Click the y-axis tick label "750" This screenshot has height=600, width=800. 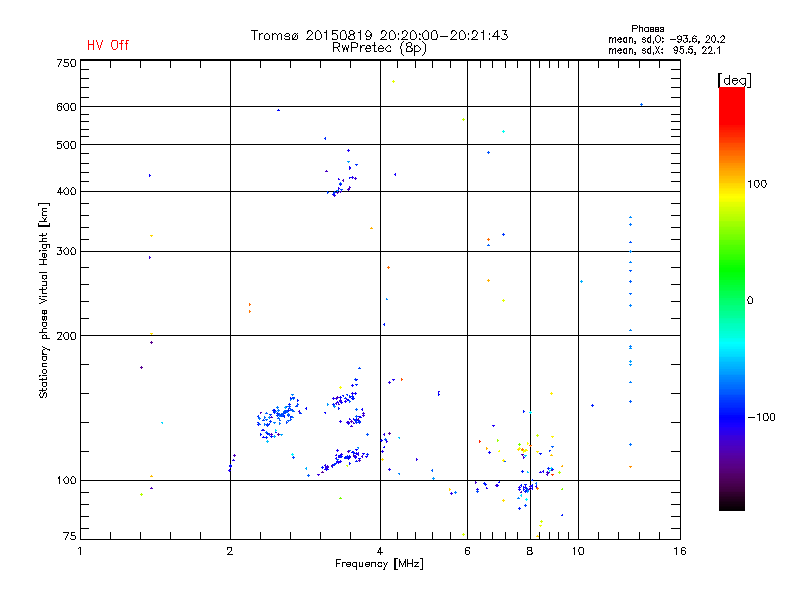click(66, 64)
